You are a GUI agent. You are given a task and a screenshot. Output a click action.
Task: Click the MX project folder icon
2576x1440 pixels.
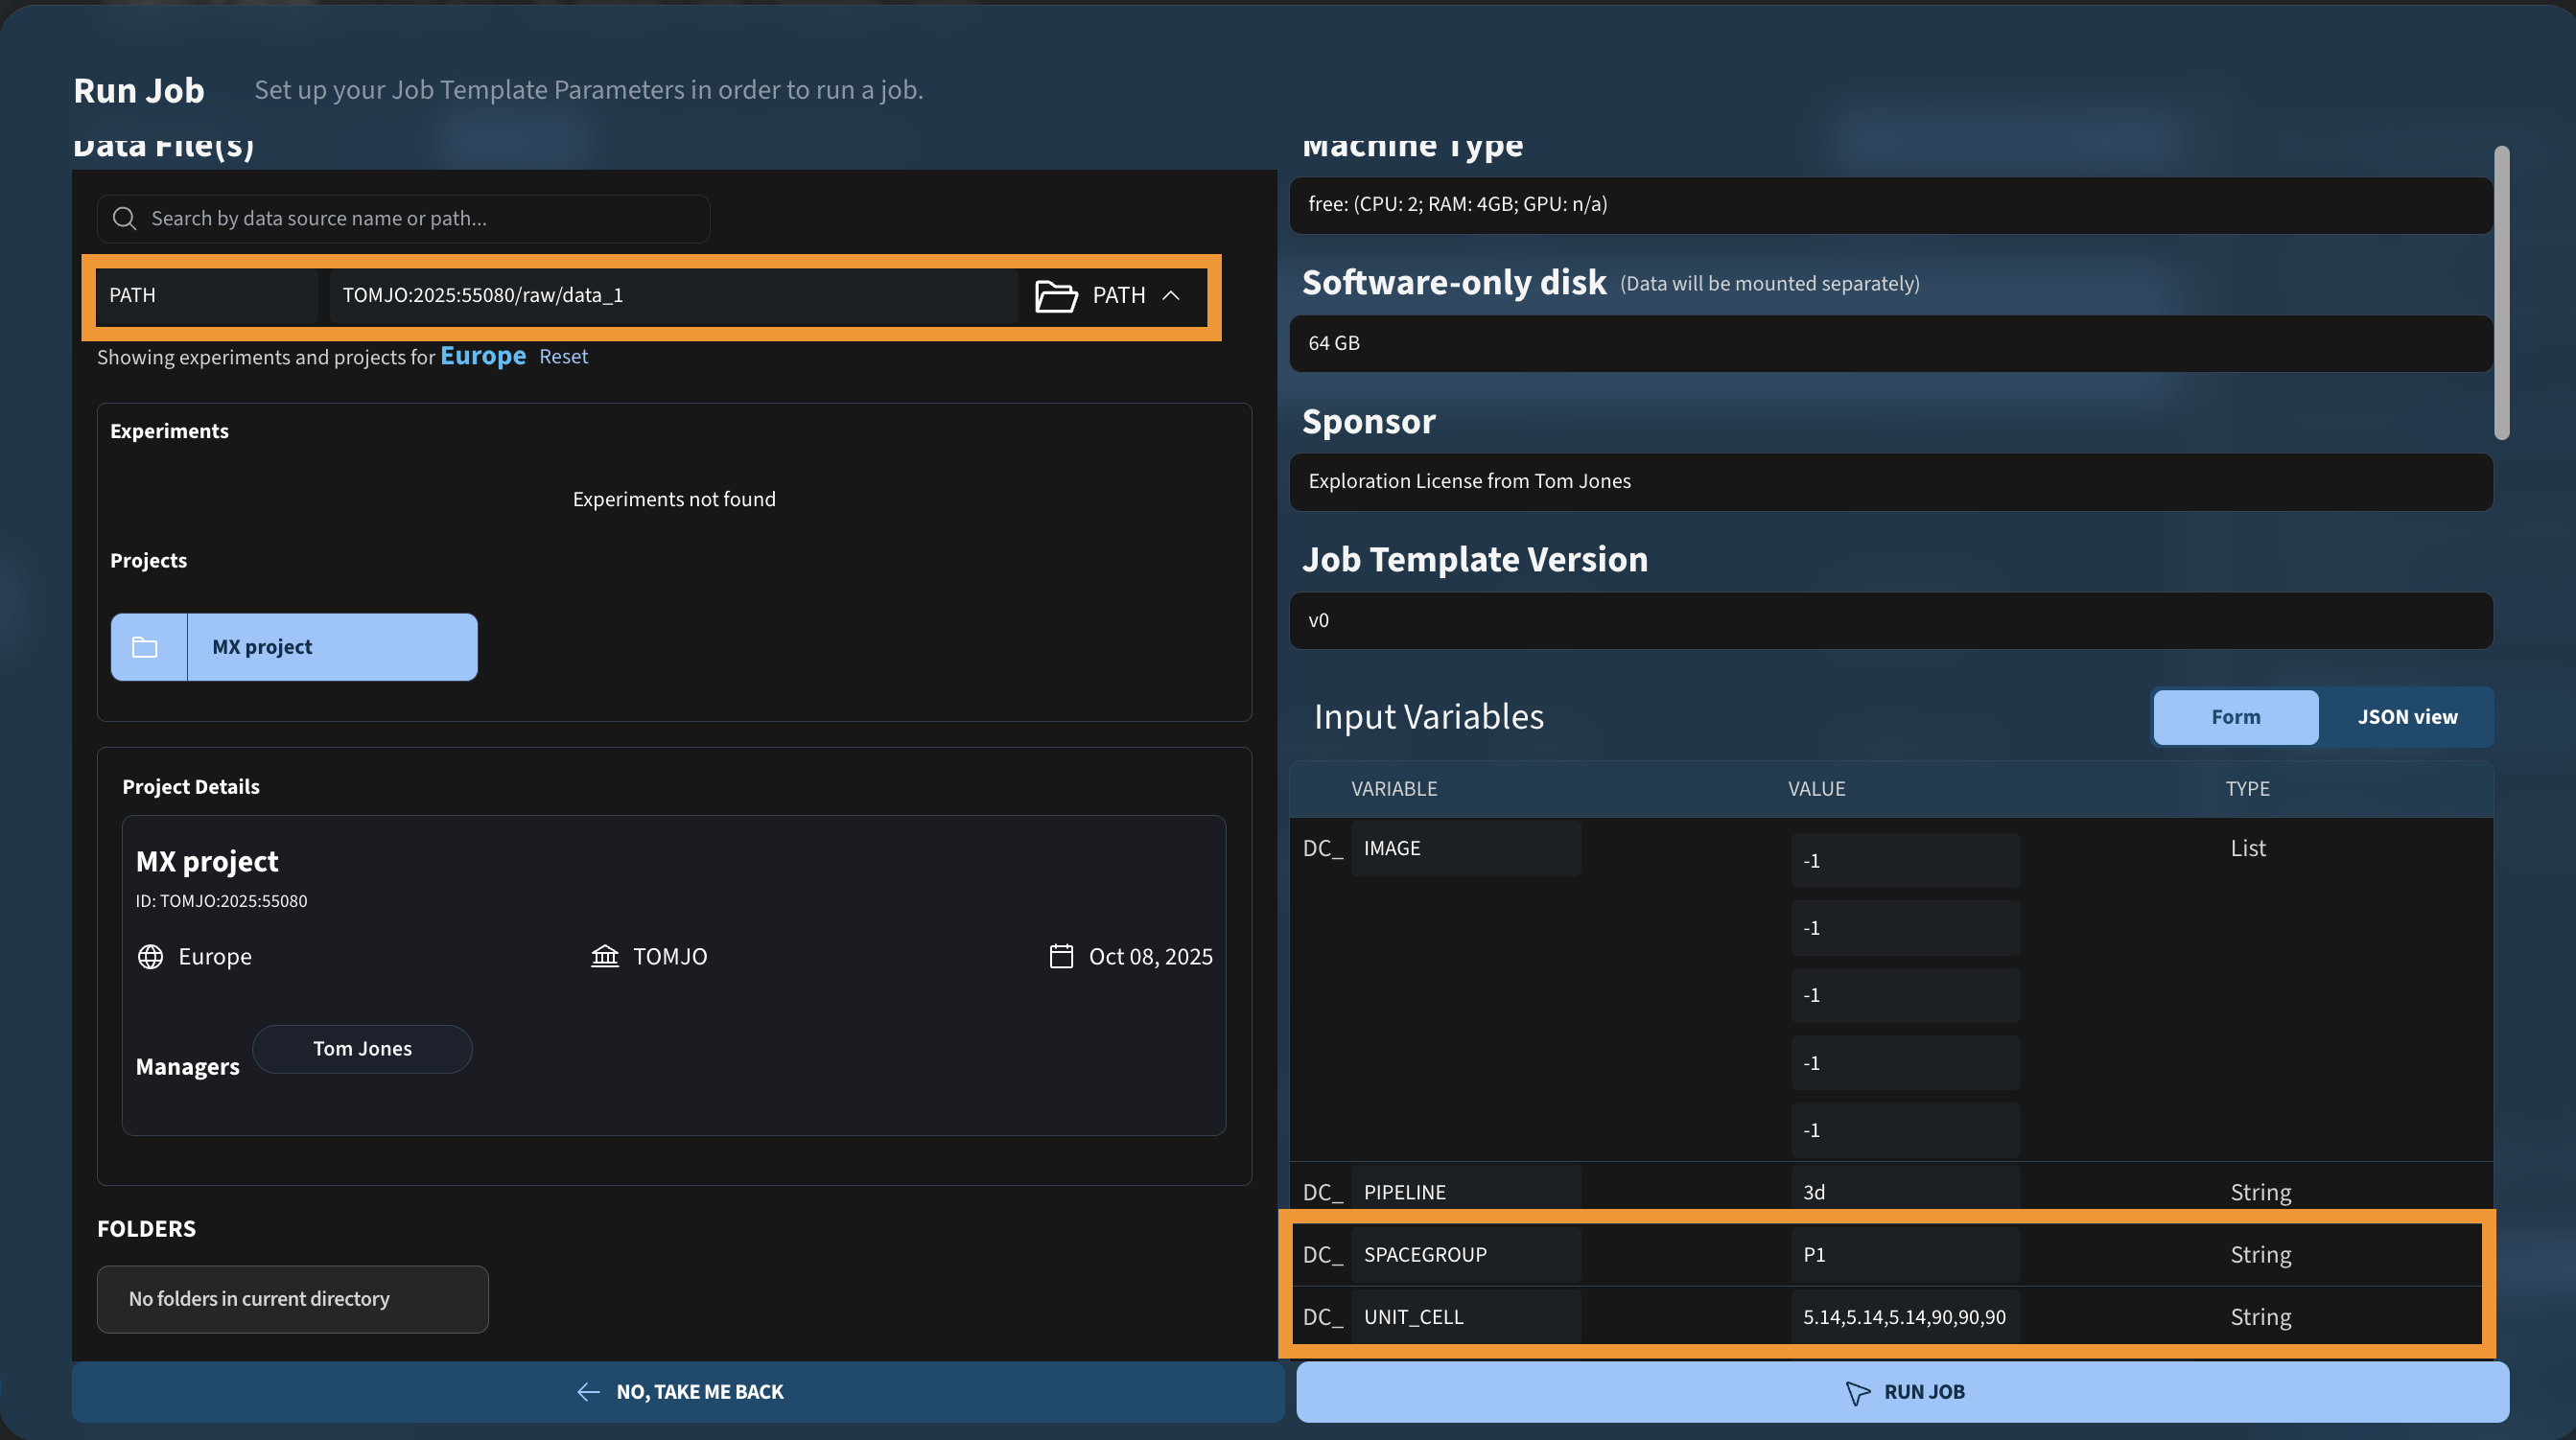(146, 647)
